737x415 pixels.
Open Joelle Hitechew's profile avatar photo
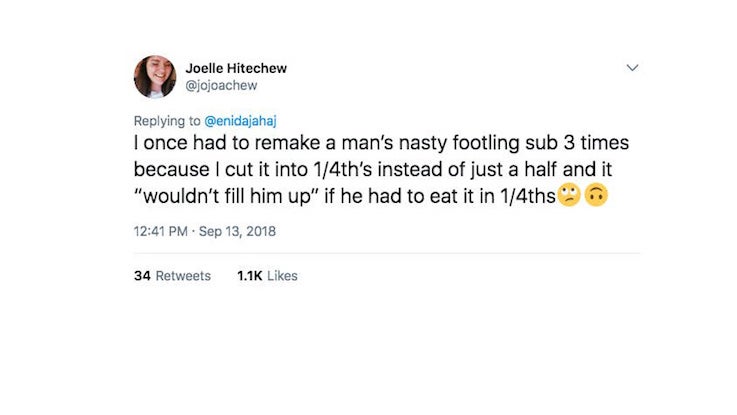point(155,77)
